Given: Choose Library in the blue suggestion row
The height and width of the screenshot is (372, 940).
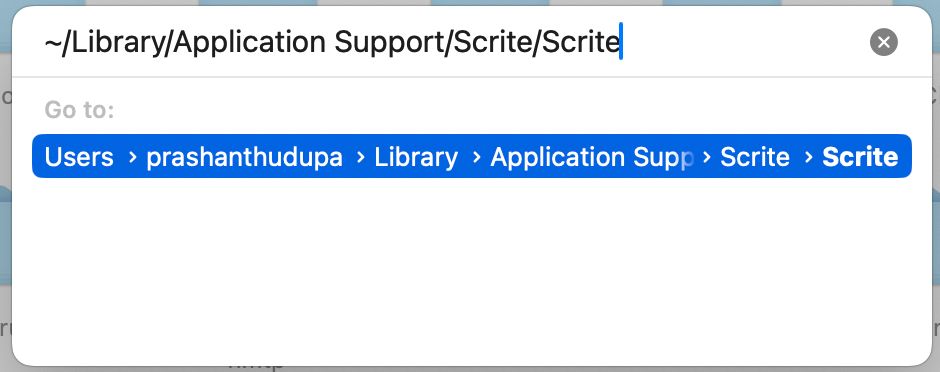Looking at the screenshot, I should click(x=416, y=157).
